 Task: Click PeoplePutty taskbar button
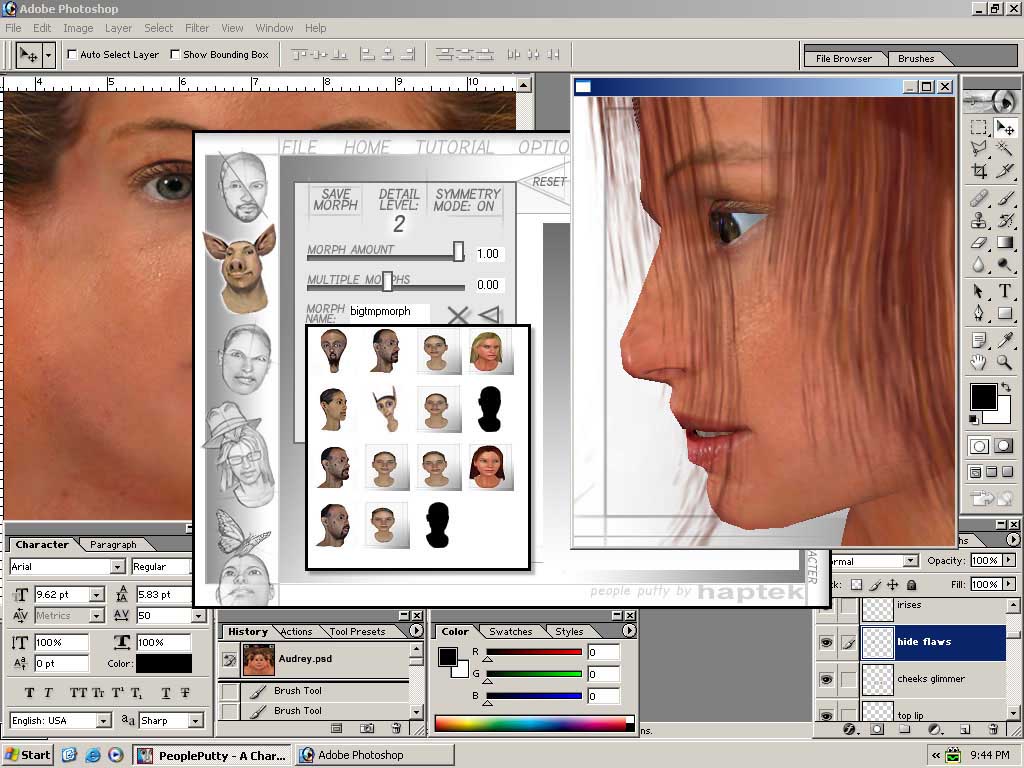pyautogui.click(x=212, y=756)
